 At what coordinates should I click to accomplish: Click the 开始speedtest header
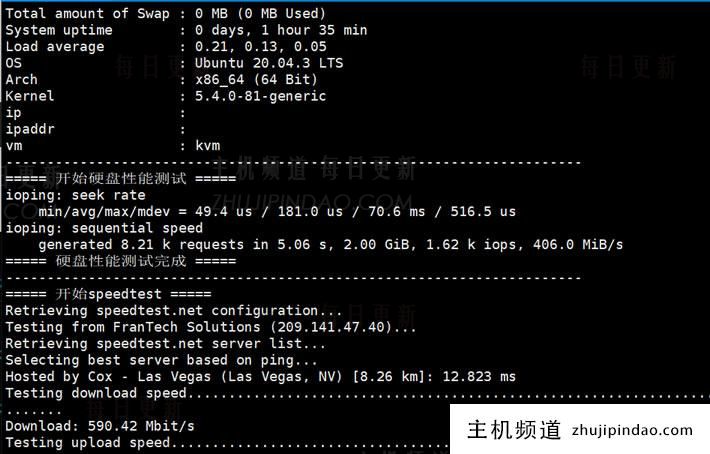click(108, 294)
